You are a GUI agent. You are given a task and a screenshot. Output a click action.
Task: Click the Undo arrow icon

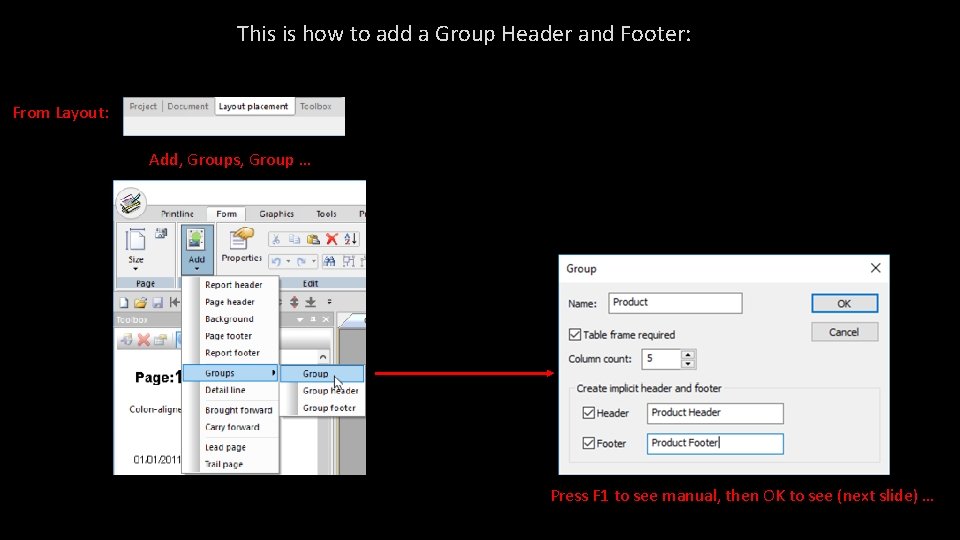click(276, 261)
